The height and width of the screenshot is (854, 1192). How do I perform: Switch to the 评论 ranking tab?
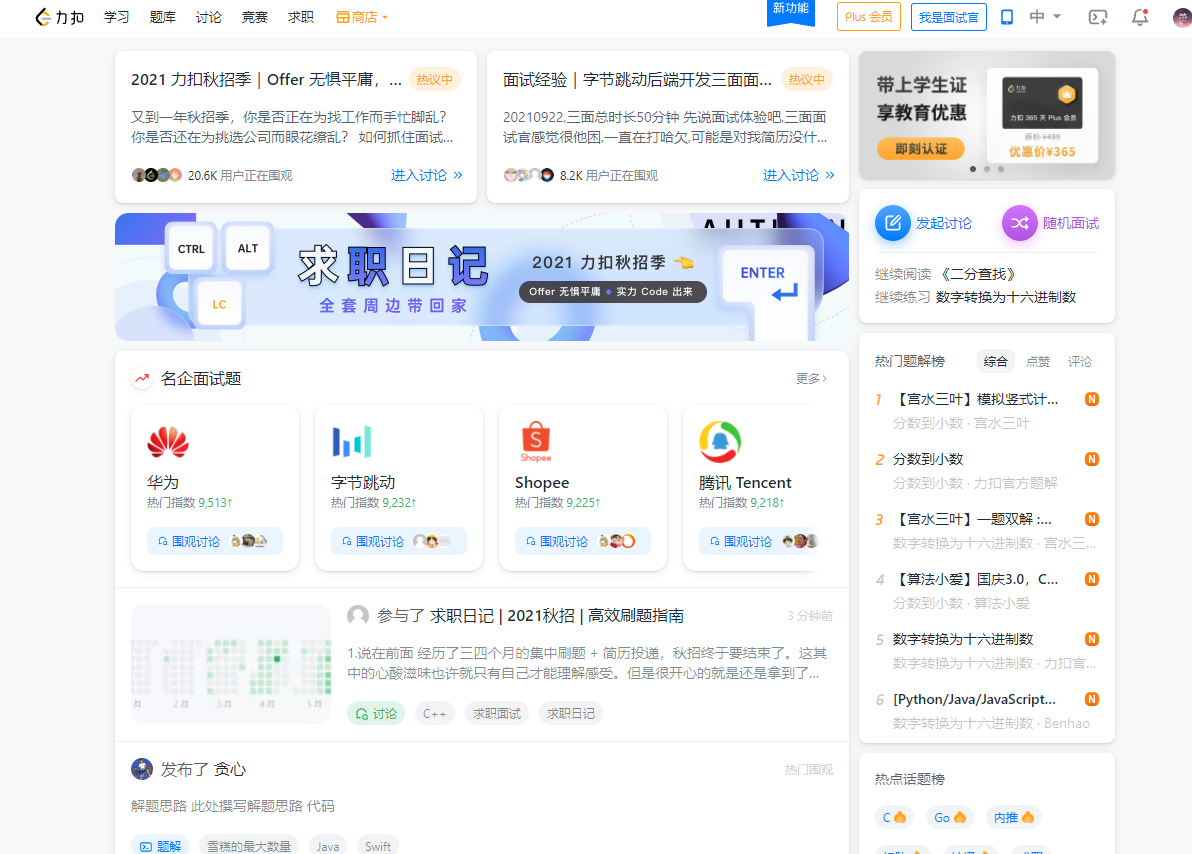[x=1079, y=361]
